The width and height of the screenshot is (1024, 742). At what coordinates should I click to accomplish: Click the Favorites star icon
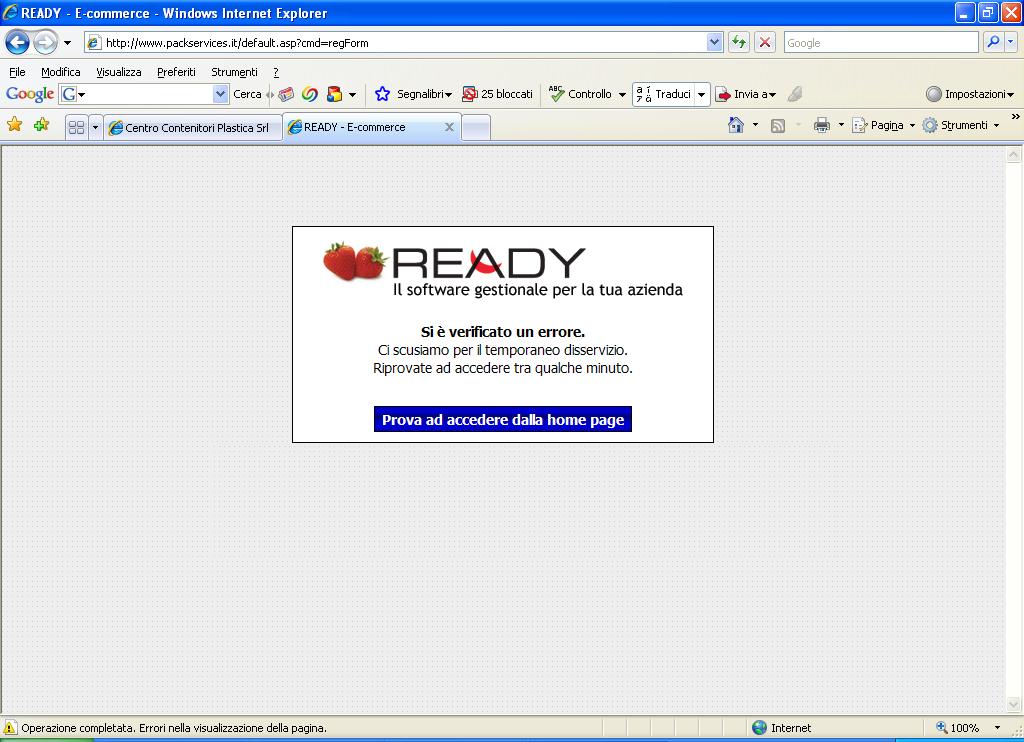click(14, 124)
